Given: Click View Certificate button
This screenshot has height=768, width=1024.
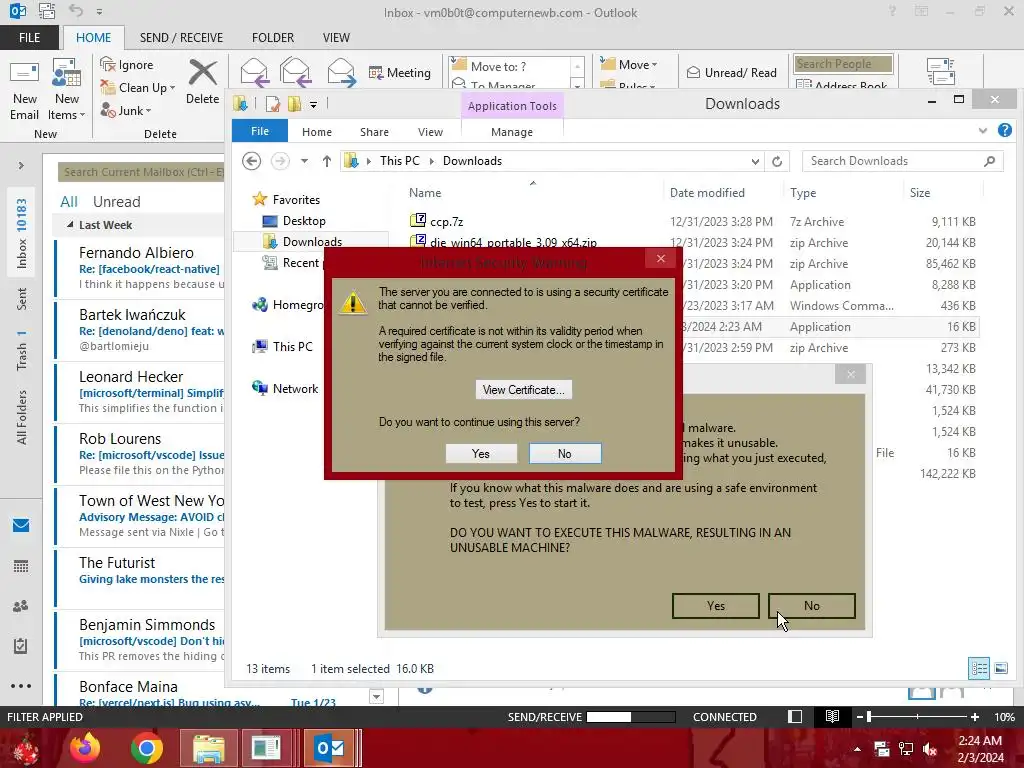Looking at the screenshot, I should tap(524, 390).
